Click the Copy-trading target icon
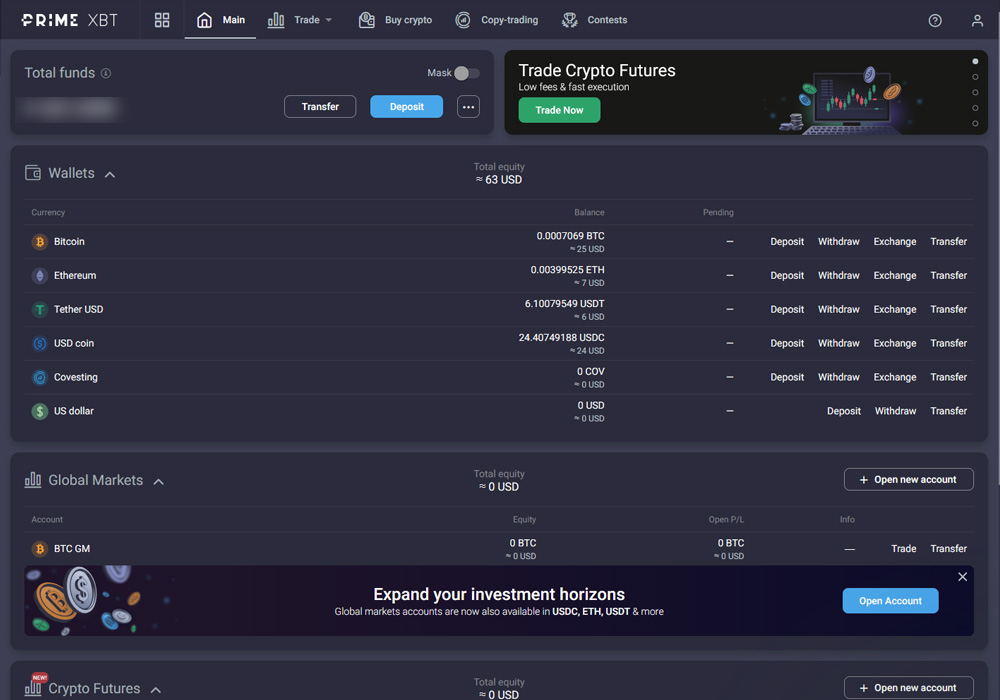 [463, 20]
